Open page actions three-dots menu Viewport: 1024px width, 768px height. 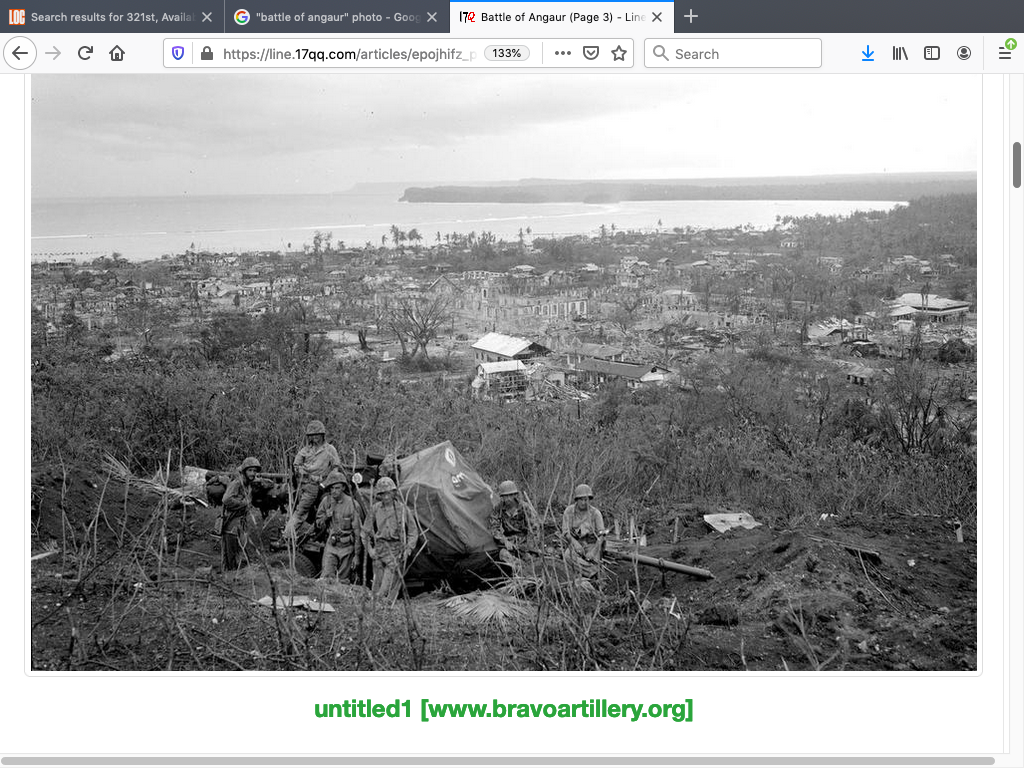(563, 54)
